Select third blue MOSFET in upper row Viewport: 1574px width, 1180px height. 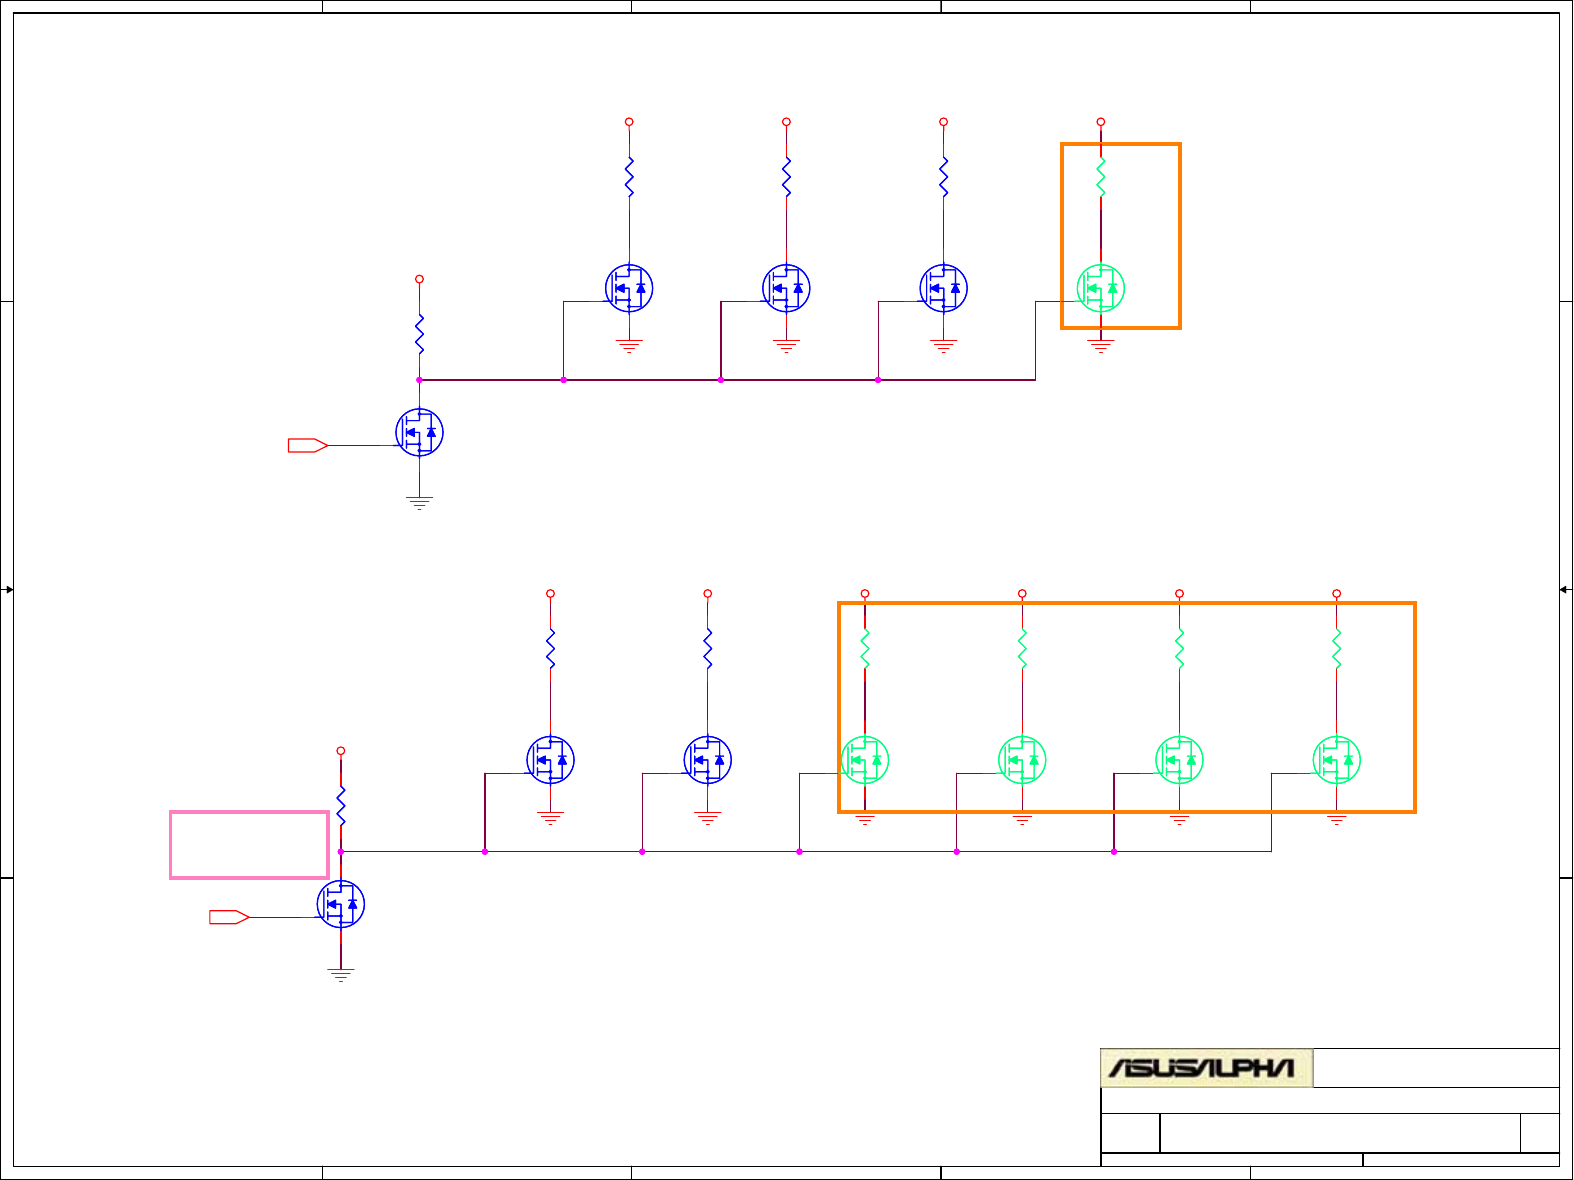[x=943, y=288]
